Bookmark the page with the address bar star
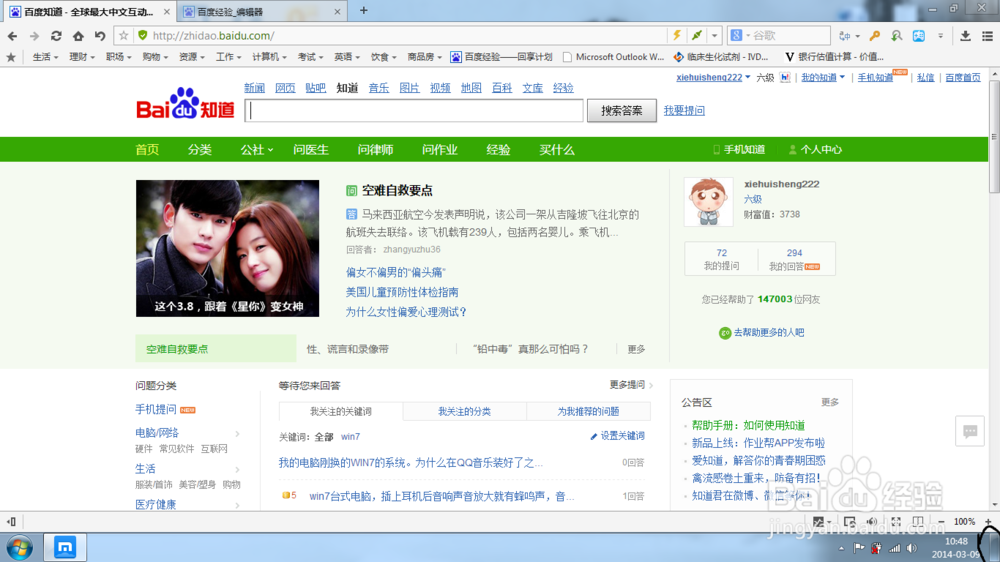Viewport: 1000px width, 562px height. click(124, 36)
